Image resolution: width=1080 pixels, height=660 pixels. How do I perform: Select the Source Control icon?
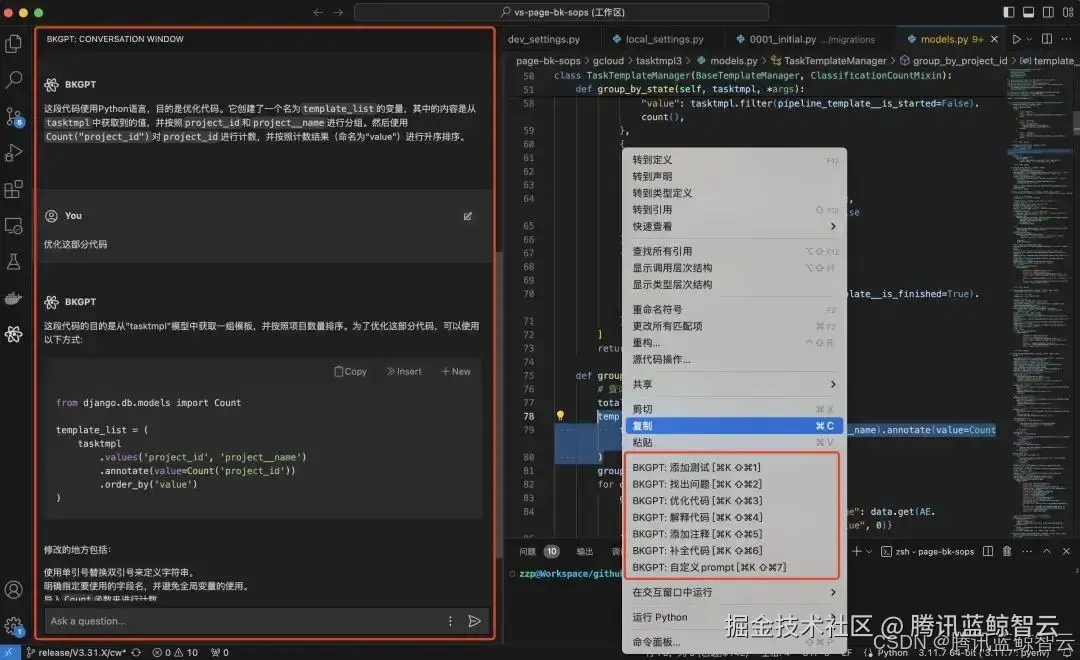[x=14, y=117]
